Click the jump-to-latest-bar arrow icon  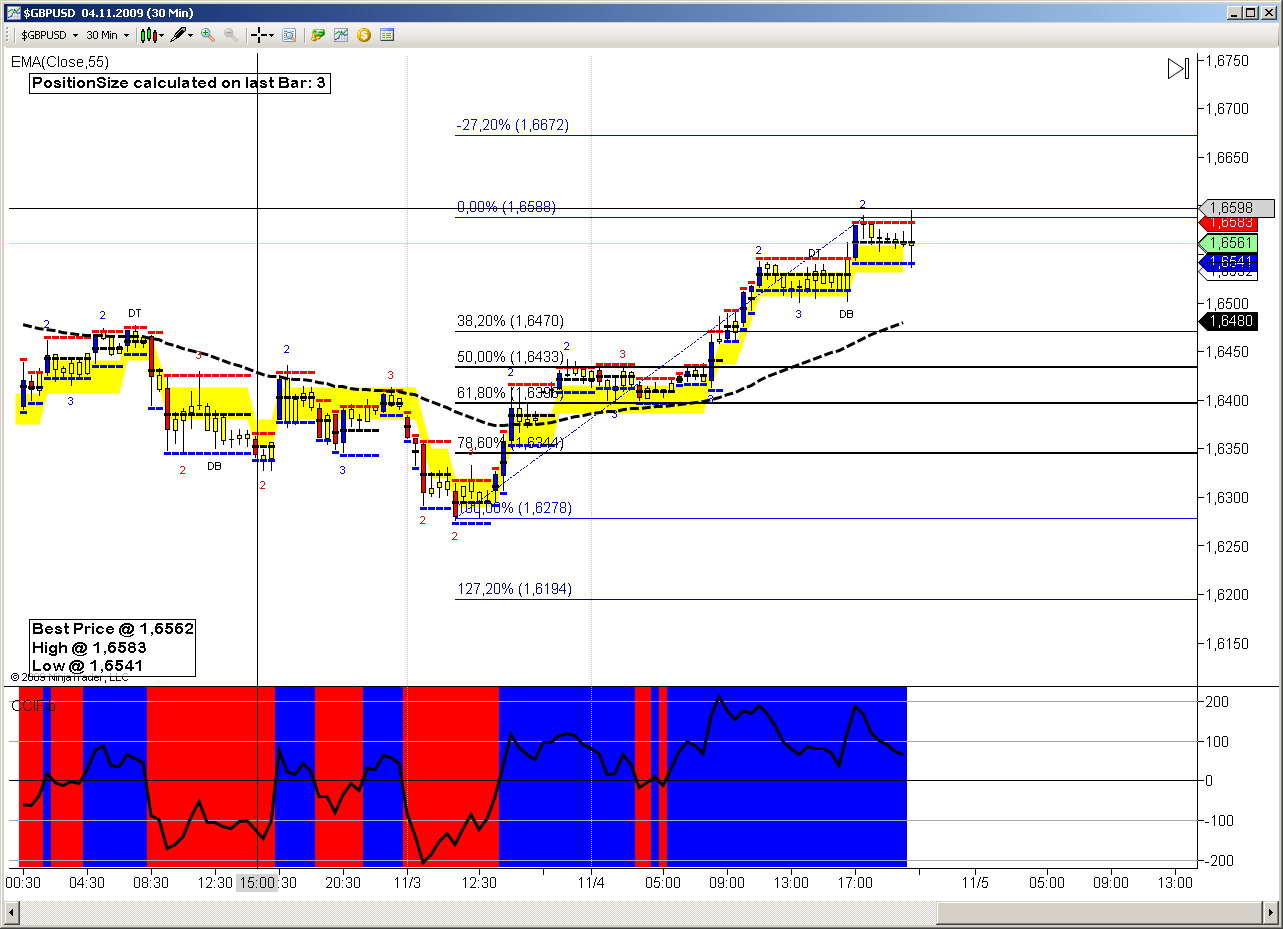coord(1178,69)
